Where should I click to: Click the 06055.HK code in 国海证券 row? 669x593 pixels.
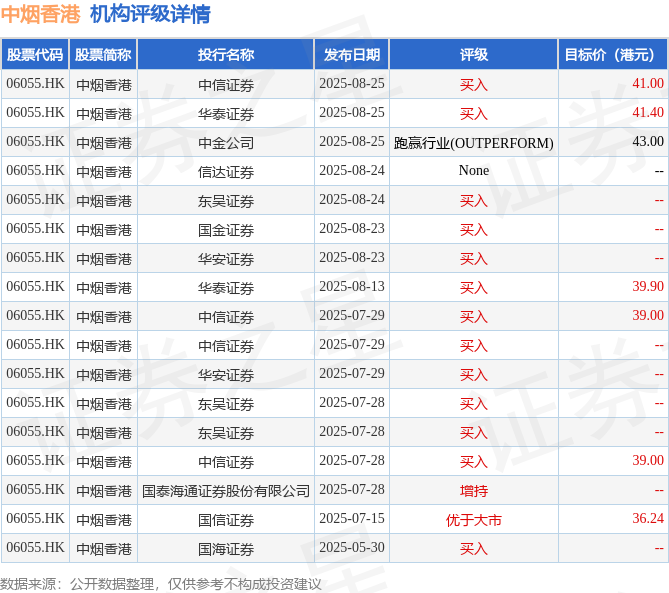click(x=35, y=547)
